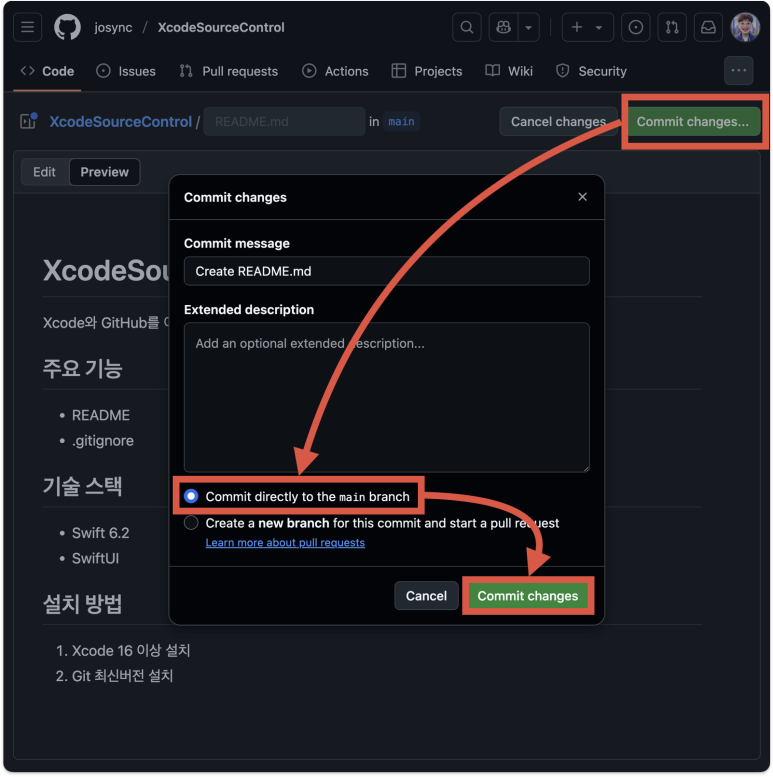Confirm with dialog Commit changes button
The image size is (773, 777).
pyautogui.click(x=528, y=596)
